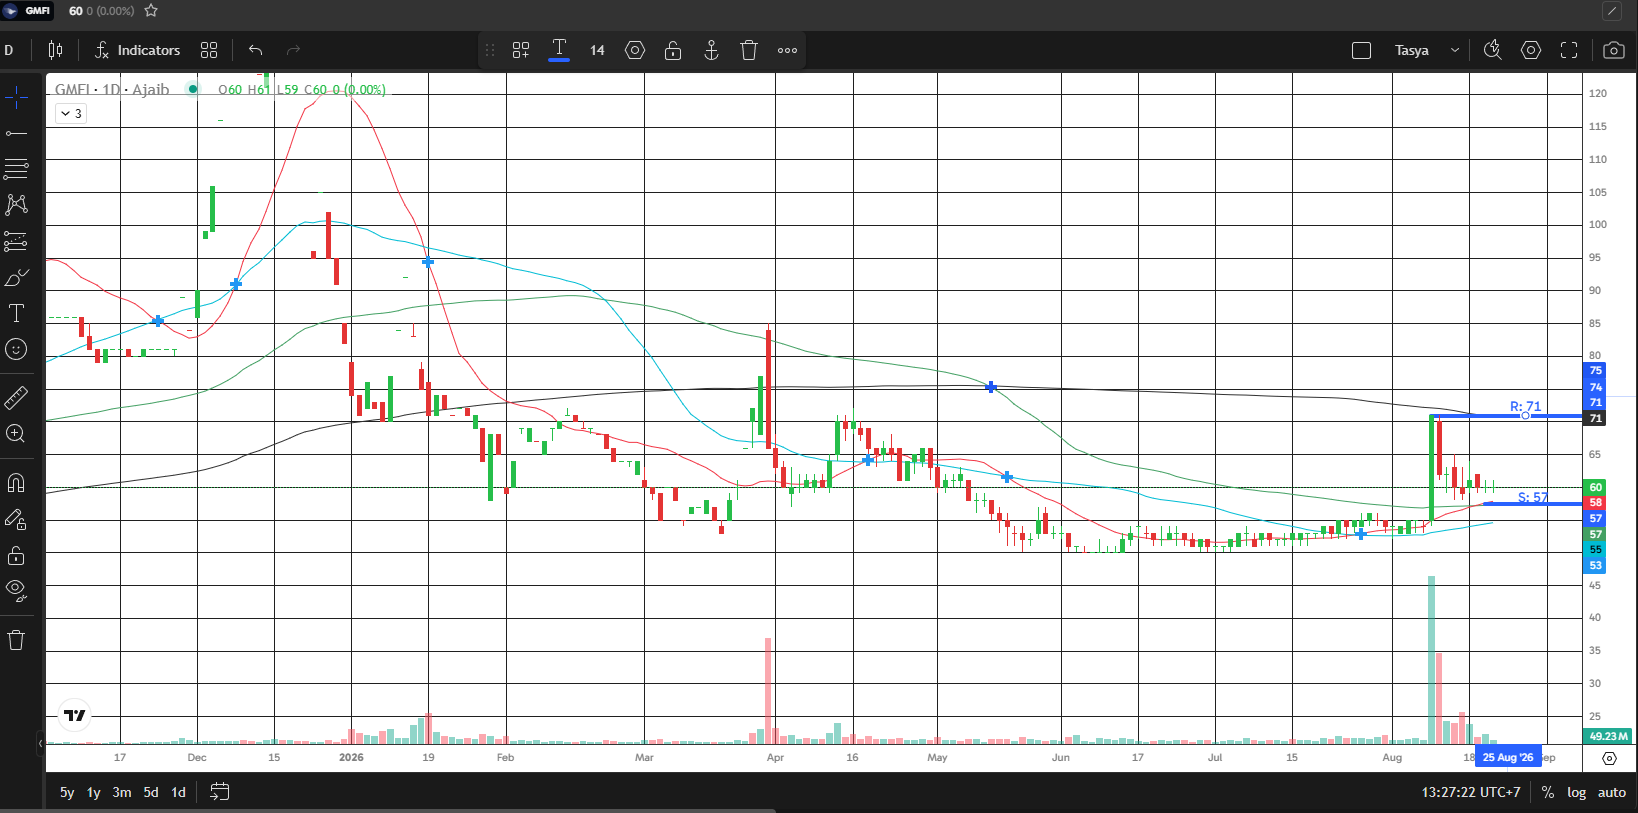Select the Brush drawing tool
Image resolution: width=1638 pixels, height=813 pixels.
(16, 277)
